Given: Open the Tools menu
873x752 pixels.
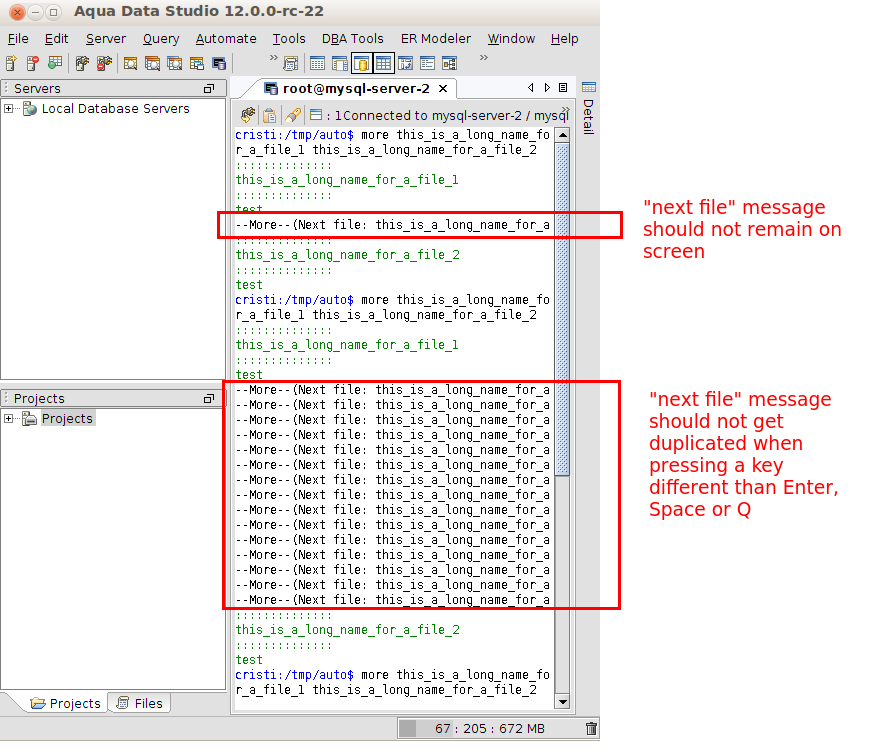Looking at the screenshot, I should click(x=289, y=39).
